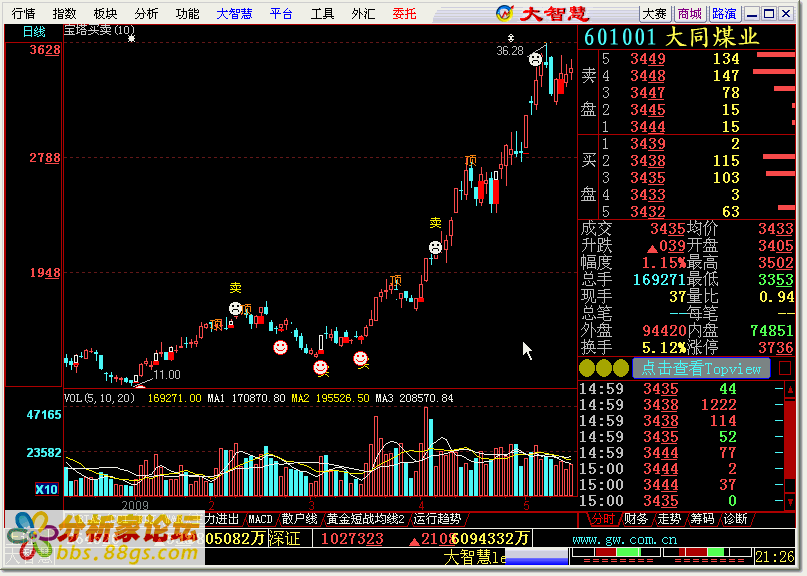
Task: Click the first yellow circle indicator
Action: tap(587, 368)
